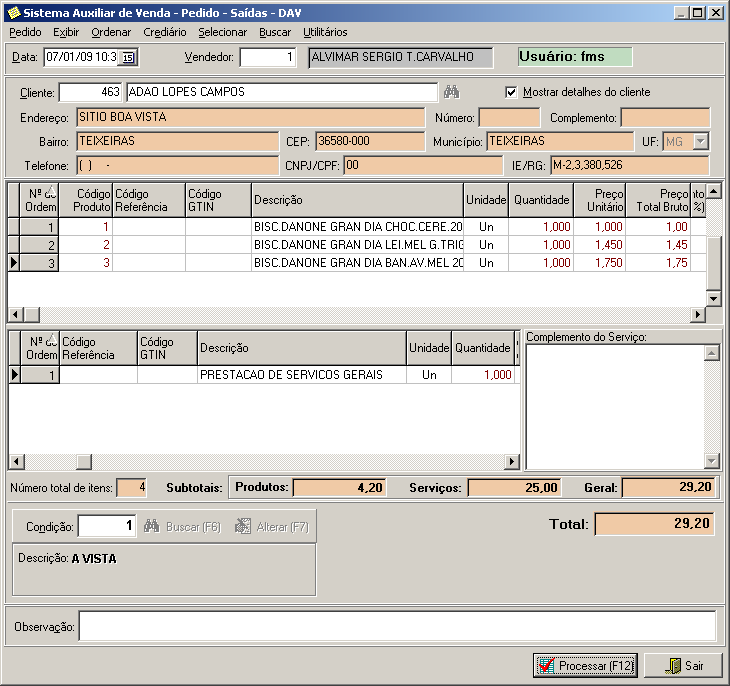
Task: Click the Serviços subtotal field 25,00
Action: [x=514, y=488]
